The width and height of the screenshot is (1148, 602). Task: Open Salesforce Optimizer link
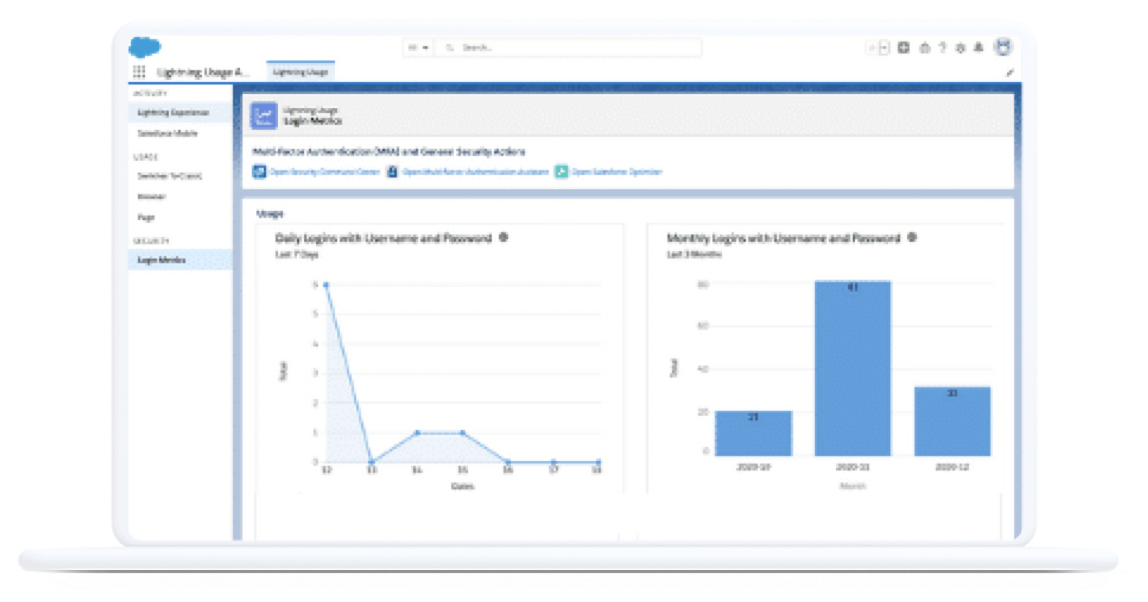tap(616, 172)
